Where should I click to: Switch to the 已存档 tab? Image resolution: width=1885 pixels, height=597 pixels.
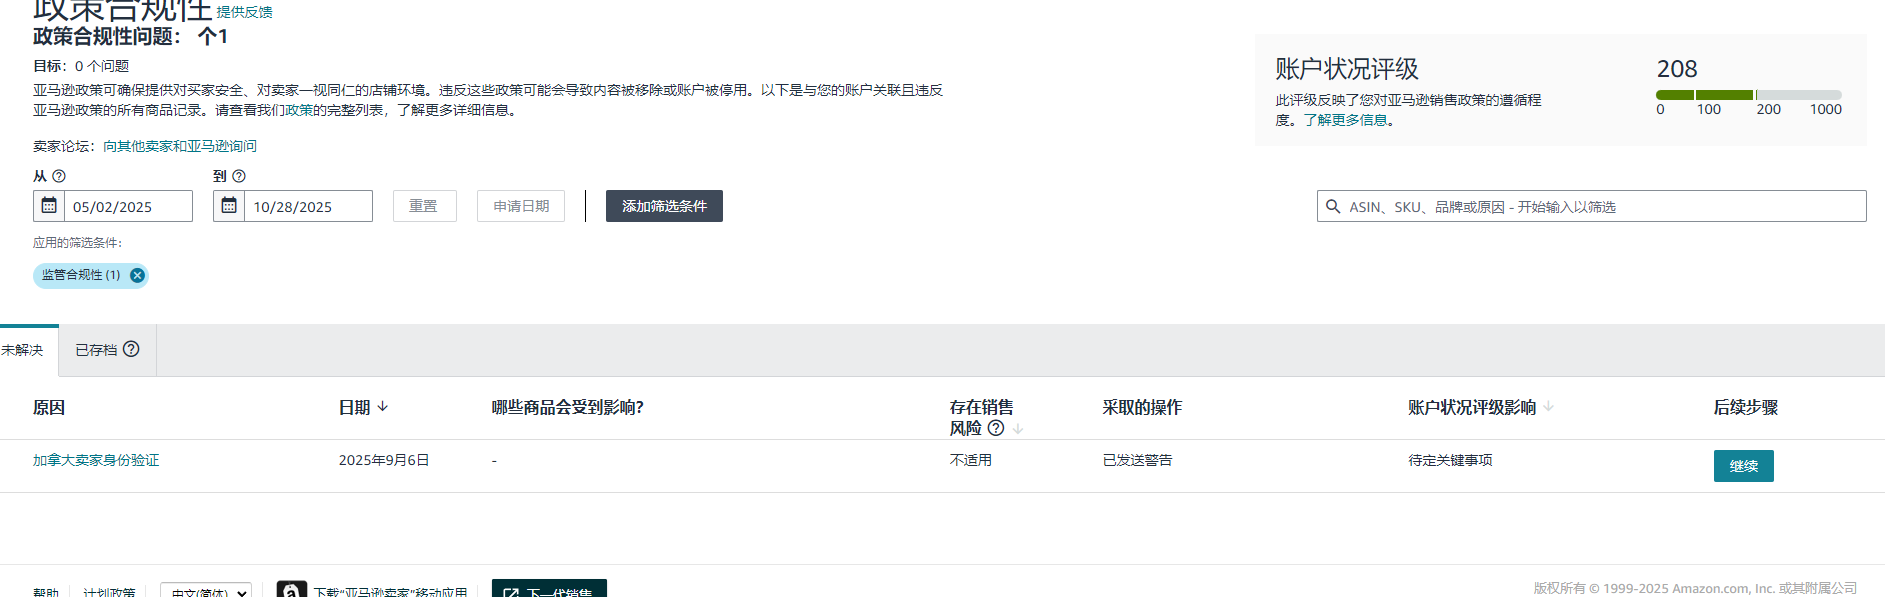pyautogui.click(x=96, y=350)
